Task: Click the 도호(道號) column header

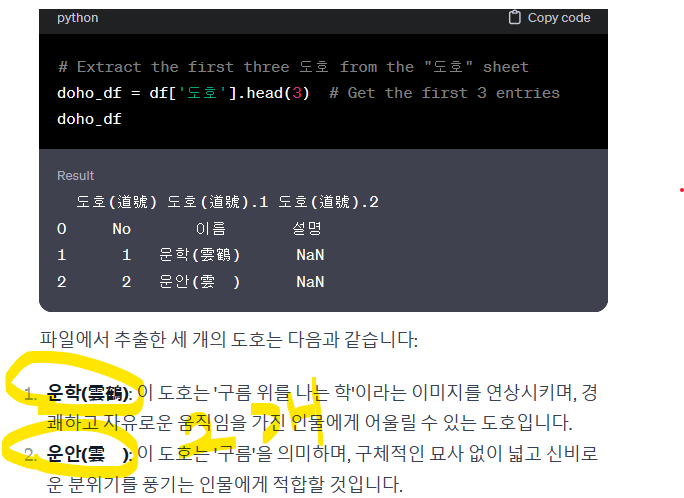Action: [x=116, y=202]
